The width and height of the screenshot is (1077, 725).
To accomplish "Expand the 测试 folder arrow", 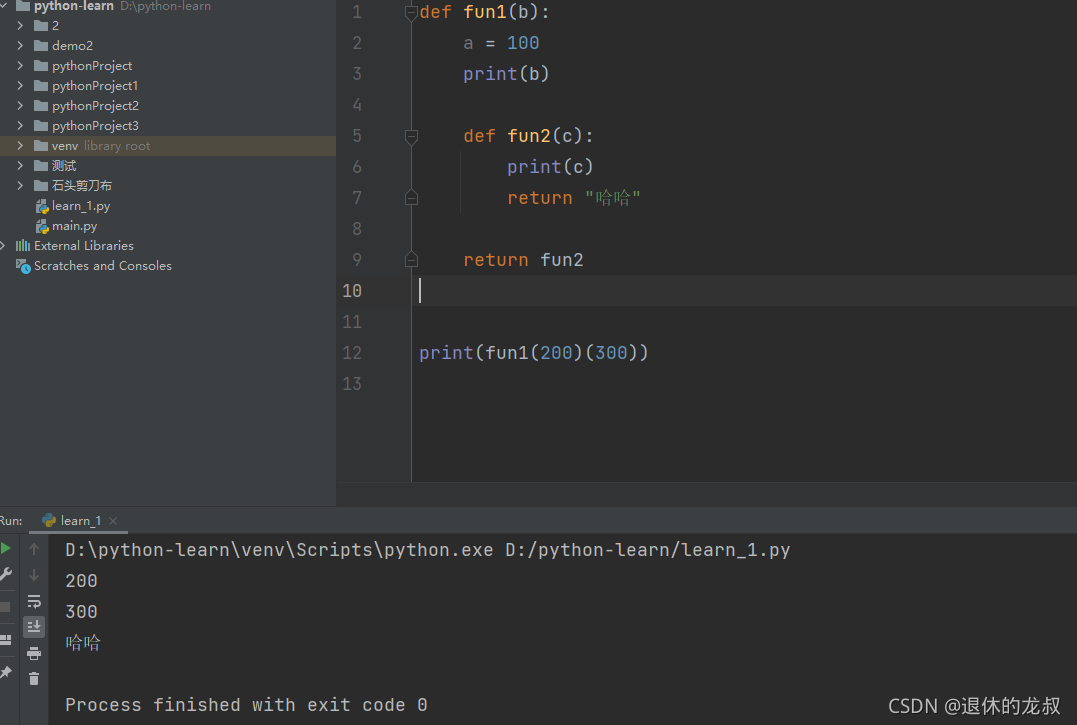I will (20, 165).
